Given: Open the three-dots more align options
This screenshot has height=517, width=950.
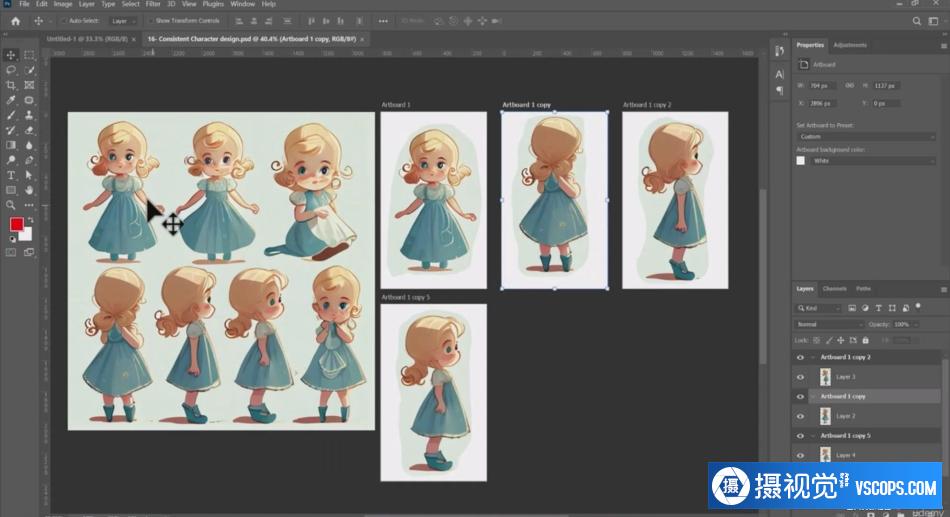Looking at the screenshot, I should [x=383, y=21].
